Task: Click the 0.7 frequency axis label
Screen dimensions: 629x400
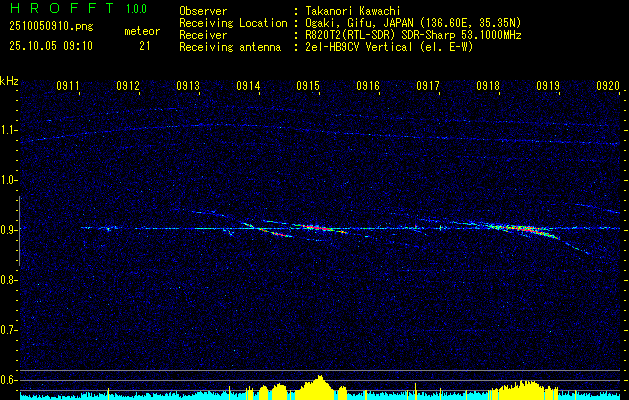Action: 7,330
